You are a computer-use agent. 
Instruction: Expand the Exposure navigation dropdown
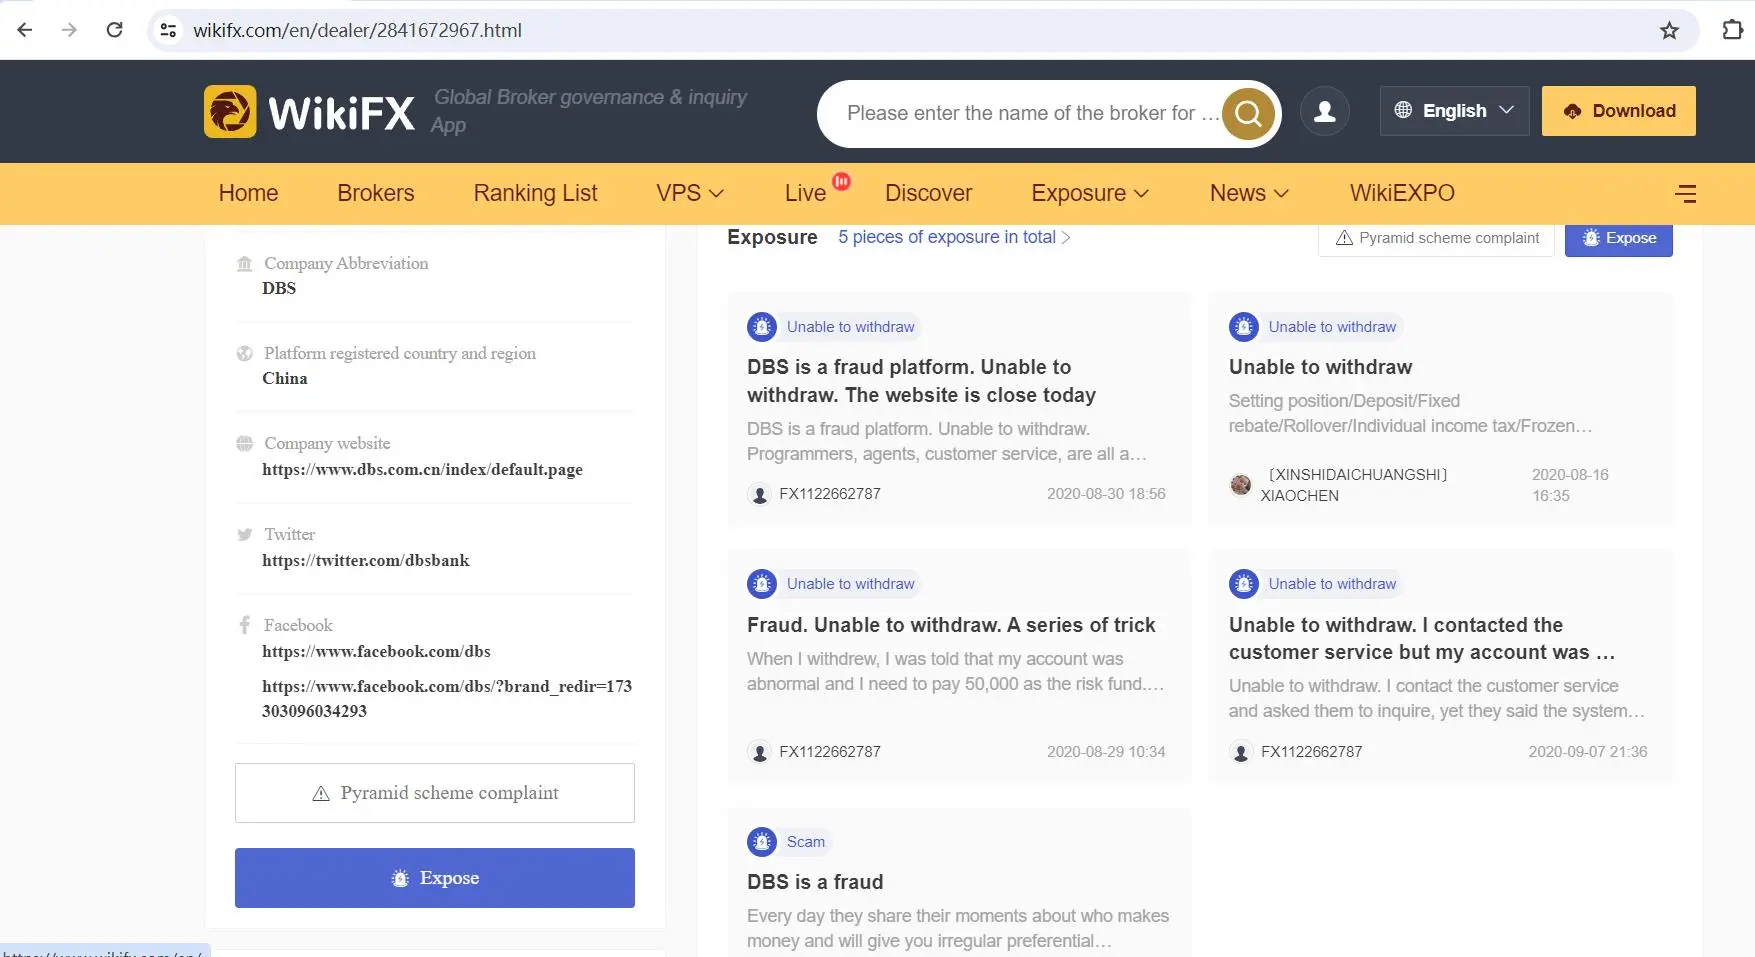(1090, 193)
